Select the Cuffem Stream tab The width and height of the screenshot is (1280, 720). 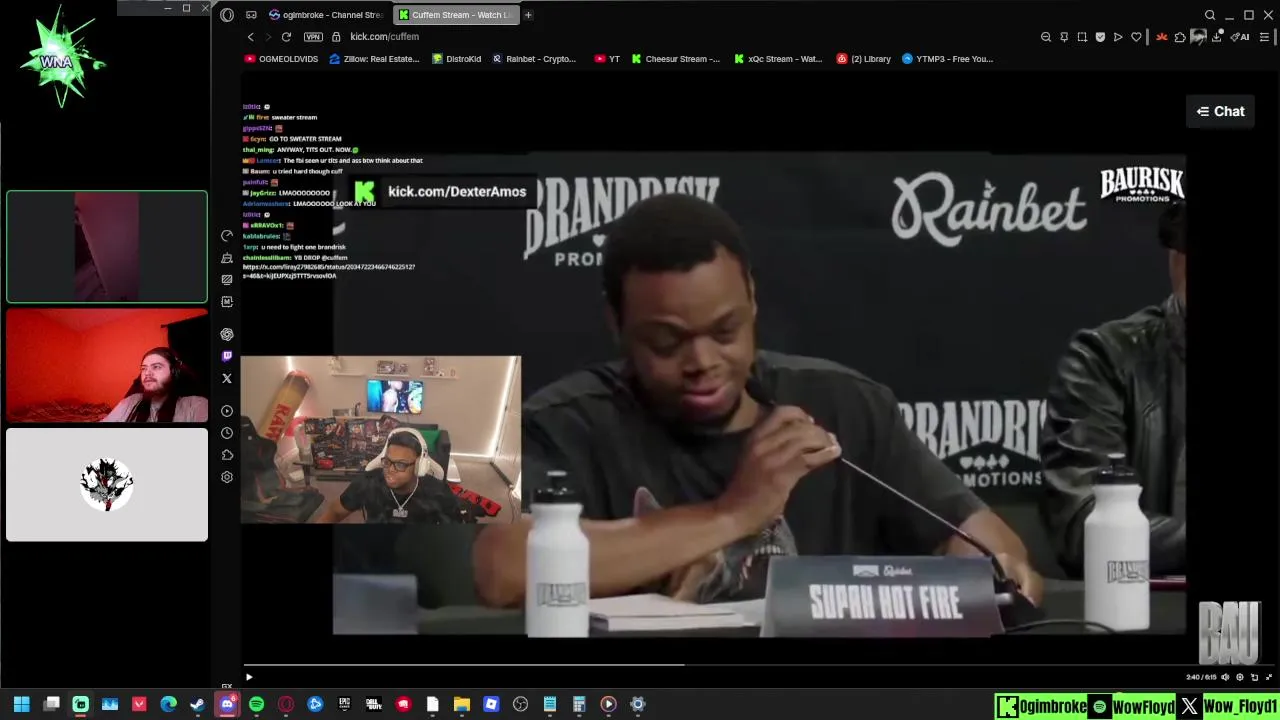[x=454, y=15]
